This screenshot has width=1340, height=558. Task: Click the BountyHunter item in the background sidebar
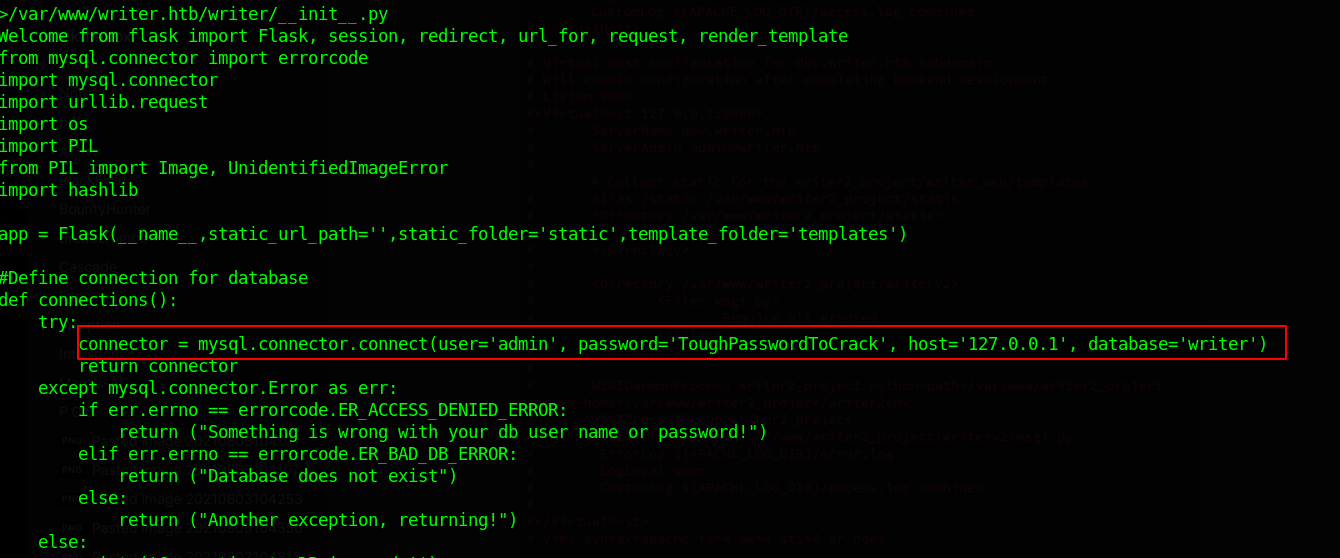click(105, 210)
